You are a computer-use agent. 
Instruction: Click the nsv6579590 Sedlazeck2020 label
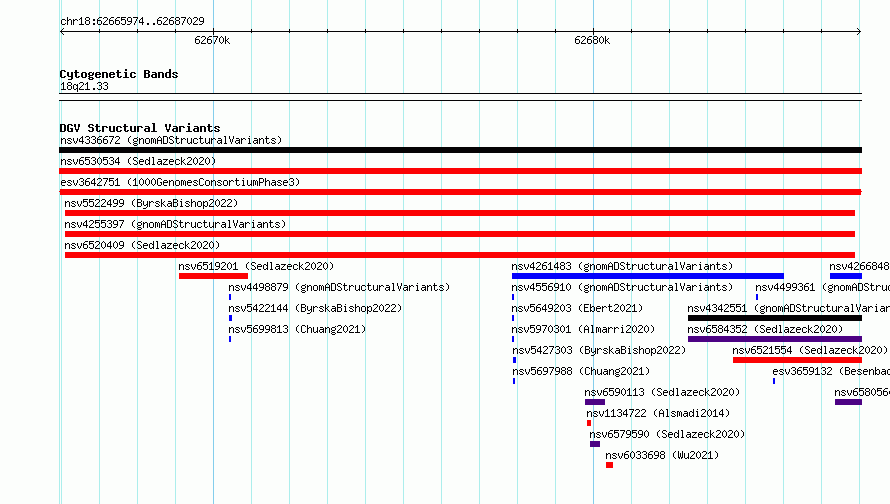[x=667, y=434]
